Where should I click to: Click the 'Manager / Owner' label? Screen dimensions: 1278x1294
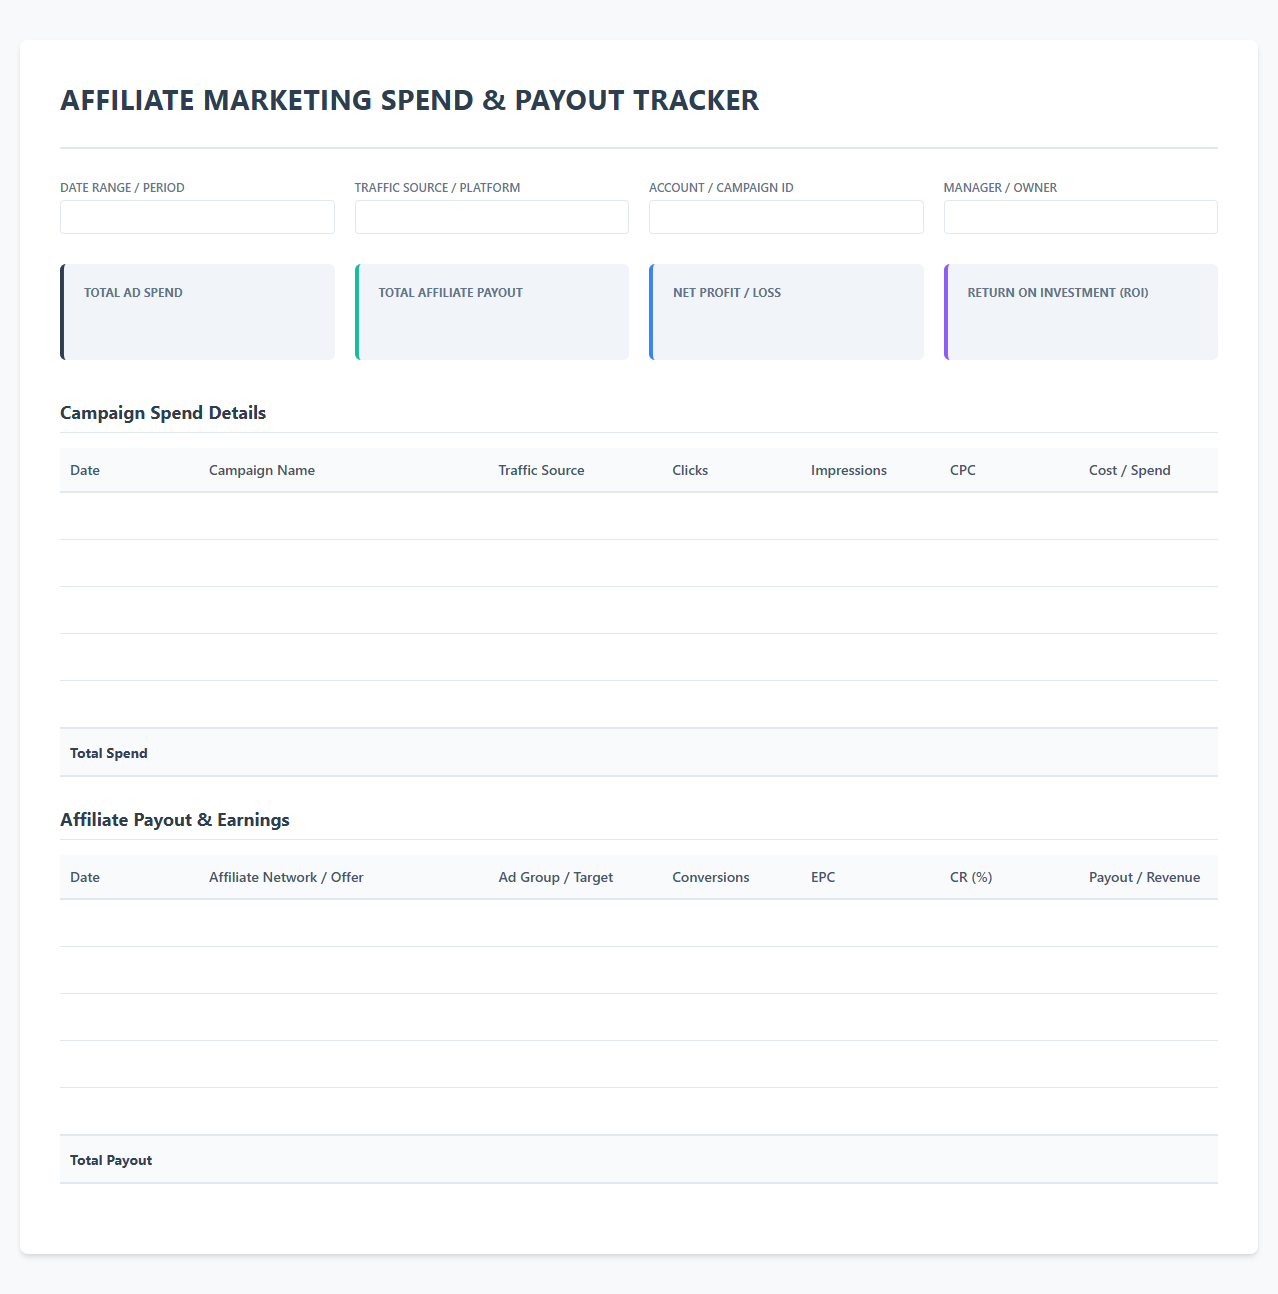1000,188
